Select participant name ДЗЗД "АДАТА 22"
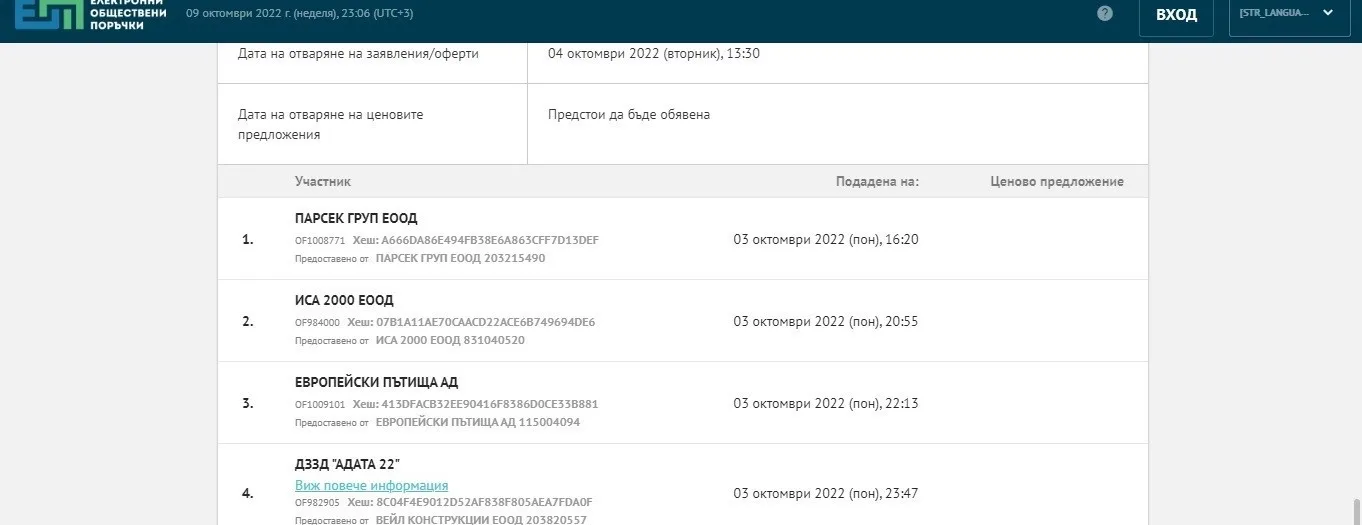This screenshot has height=525, width=1362. [347, 465]
